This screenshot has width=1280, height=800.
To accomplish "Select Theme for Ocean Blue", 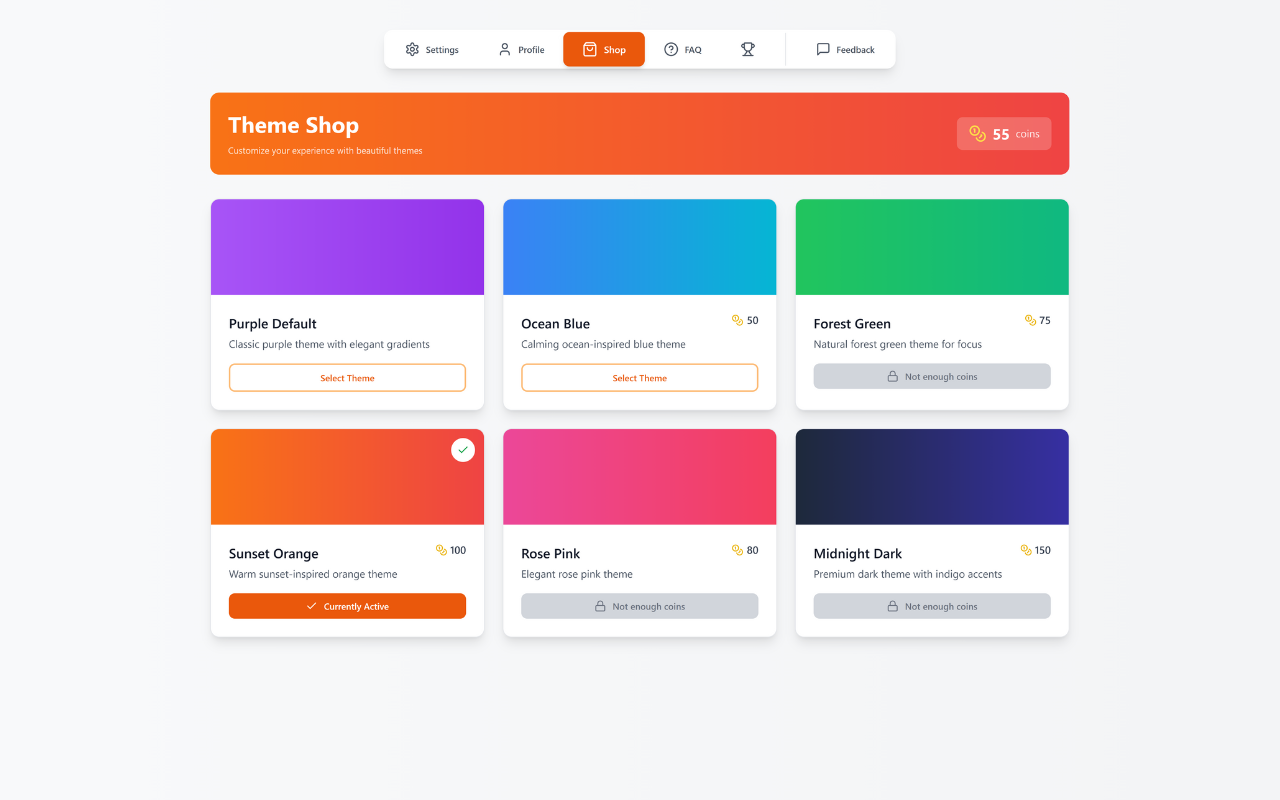I will click(640, 378).
